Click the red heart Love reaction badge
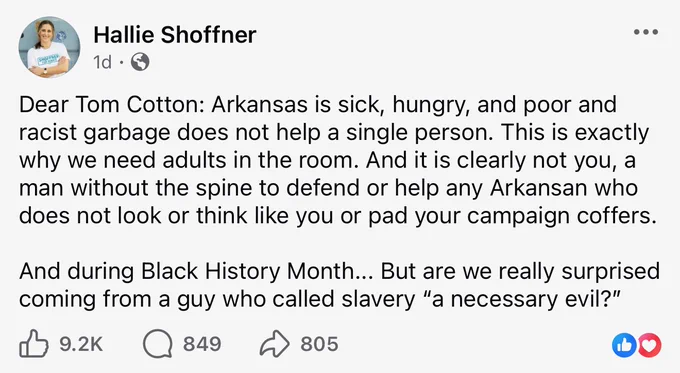Image resolution: width=680 pixels, height=373 pixels. (649, 345)
